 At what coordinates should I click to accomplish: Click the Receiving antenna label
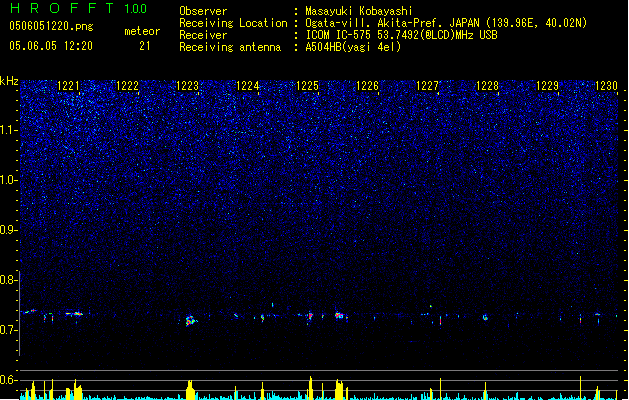[x=230, y=47]
